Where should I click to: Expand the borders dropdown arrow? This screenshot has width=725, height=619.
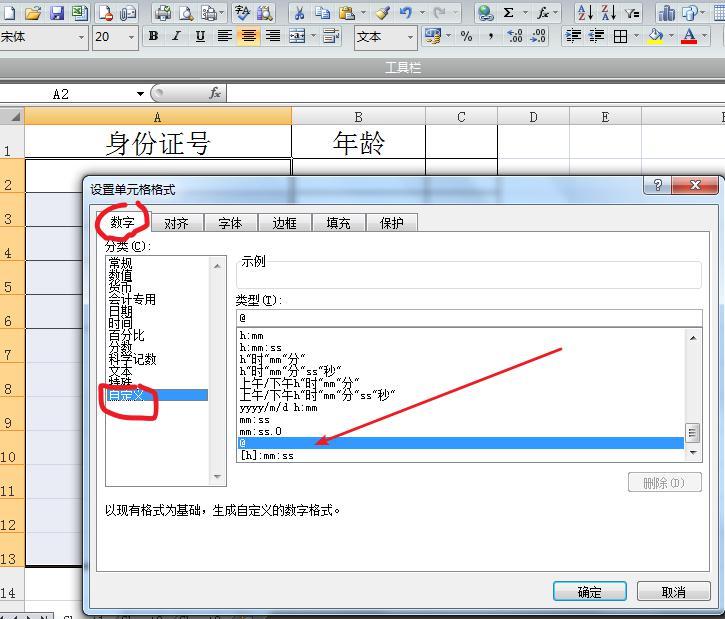click(637, 36)
